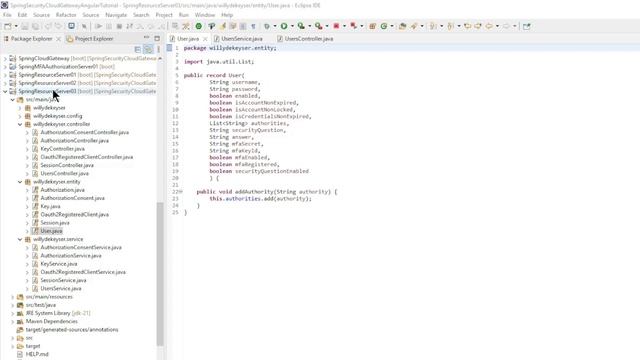Click the Terminate (stop) toolbar icon
This screenshot has width=640, height=360.
click(119, 26)
